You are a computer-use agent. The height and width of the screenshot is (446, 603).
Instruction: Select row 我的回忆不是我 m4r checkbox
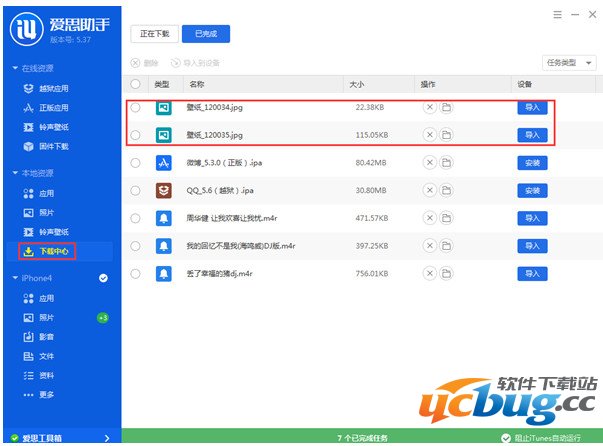135,246
